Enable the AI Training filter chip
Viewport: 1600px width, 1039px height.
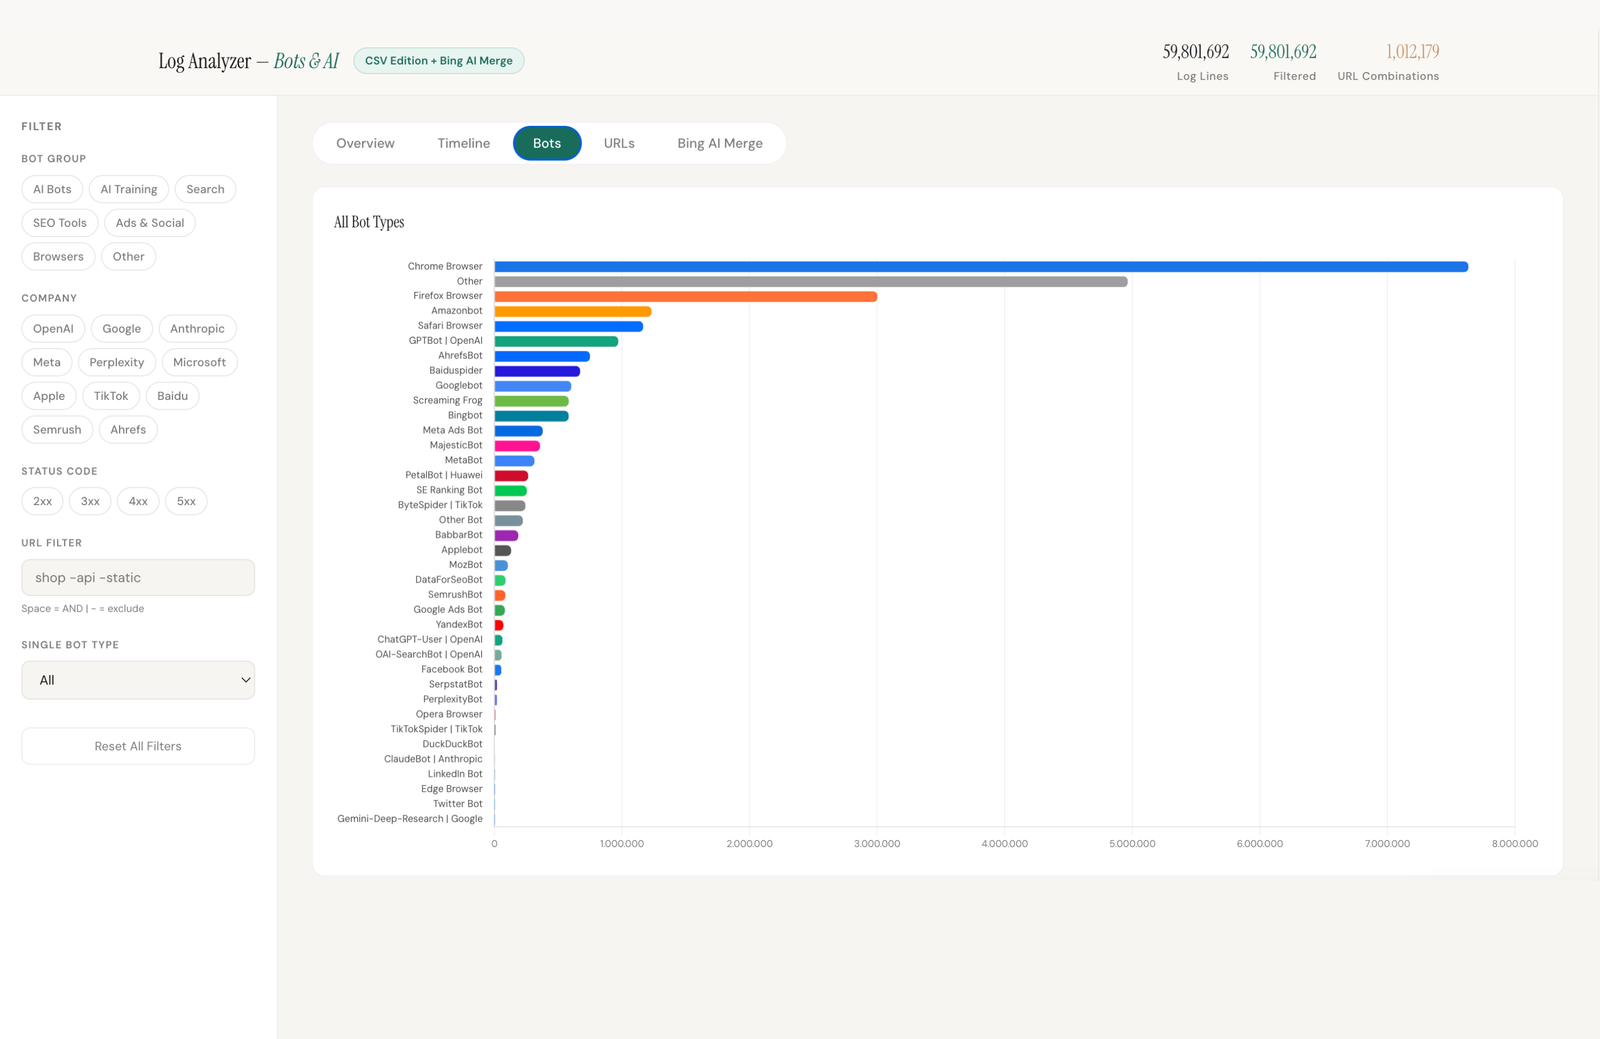[128, 188]
